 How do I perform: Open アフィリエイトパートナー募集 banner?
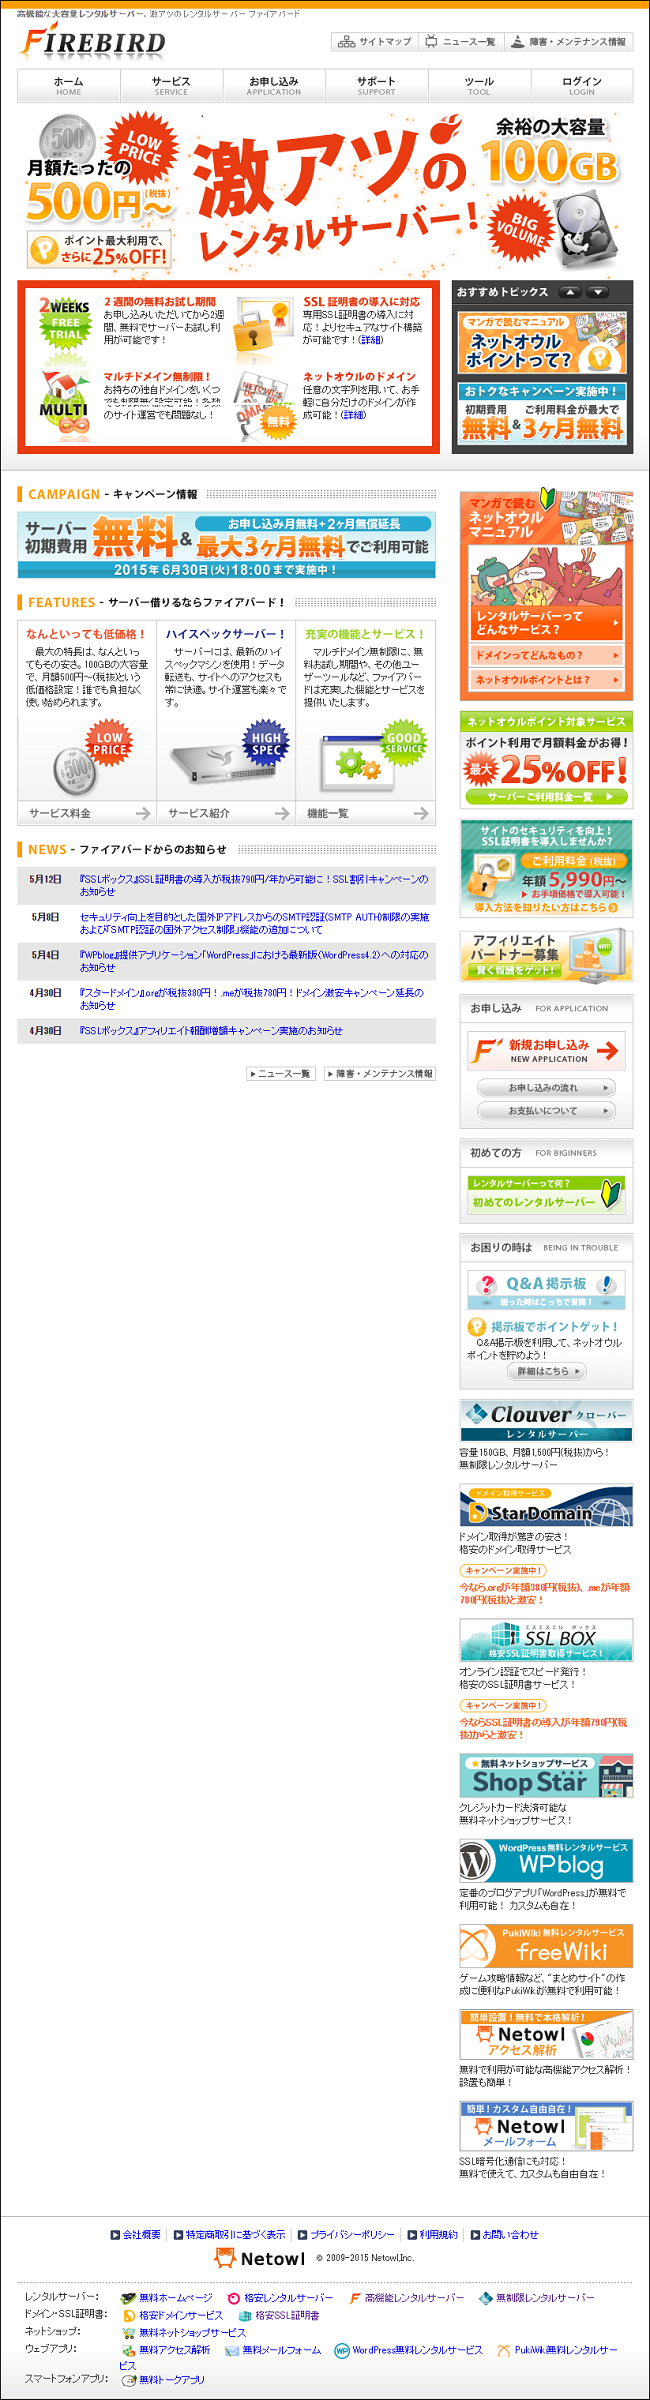click(546, 955)
